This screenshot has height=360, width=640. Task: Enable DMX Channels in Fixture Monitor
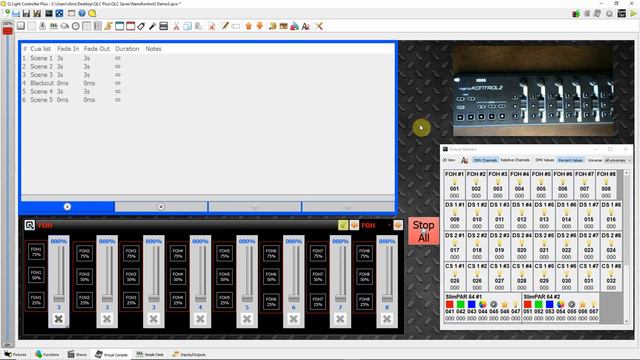(x=485, y=160)
